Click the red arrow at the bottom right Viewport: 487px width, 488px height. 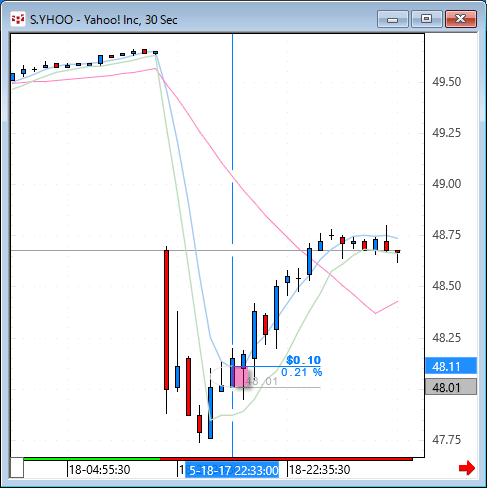(x=467, y=468)
